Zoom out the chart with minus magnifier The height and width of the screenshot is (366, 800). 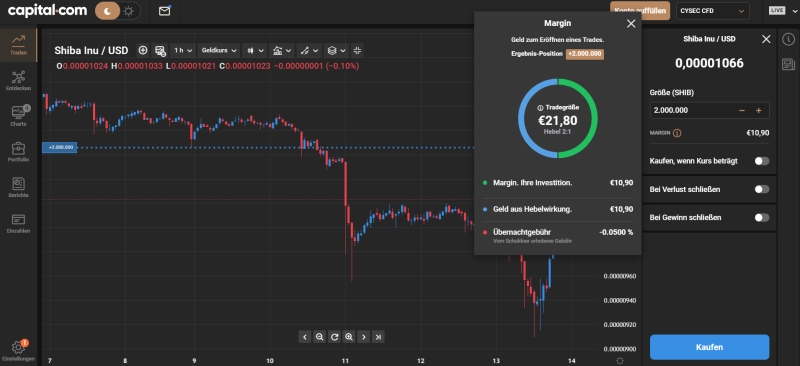tap(319, 336)
